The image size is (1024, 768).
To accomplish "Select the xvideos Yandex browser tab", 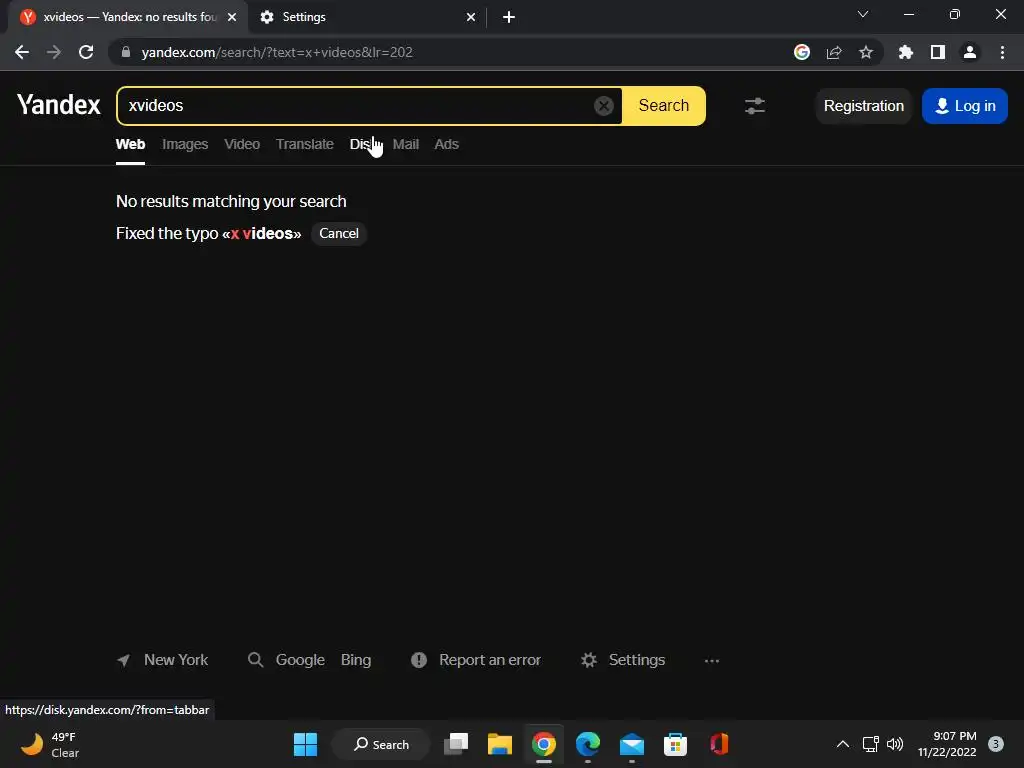I will [x=128, y=17].
